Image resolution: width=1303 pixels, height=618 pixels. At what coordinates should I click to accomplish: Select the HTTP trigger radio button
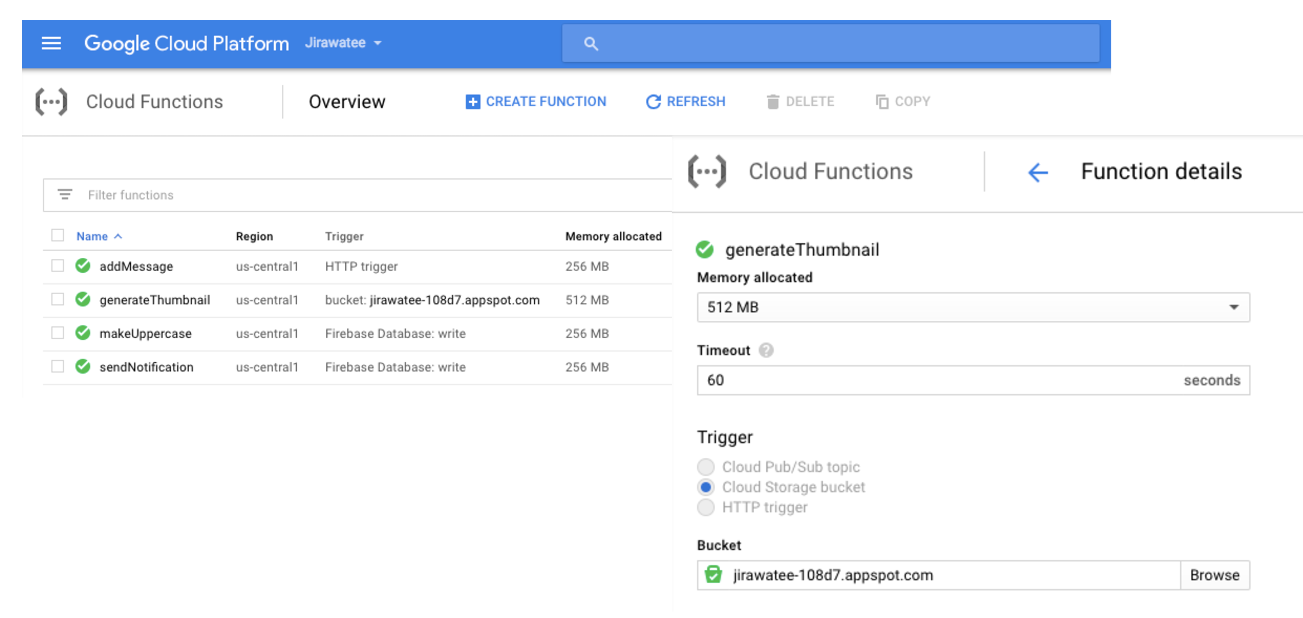point(706,507)
